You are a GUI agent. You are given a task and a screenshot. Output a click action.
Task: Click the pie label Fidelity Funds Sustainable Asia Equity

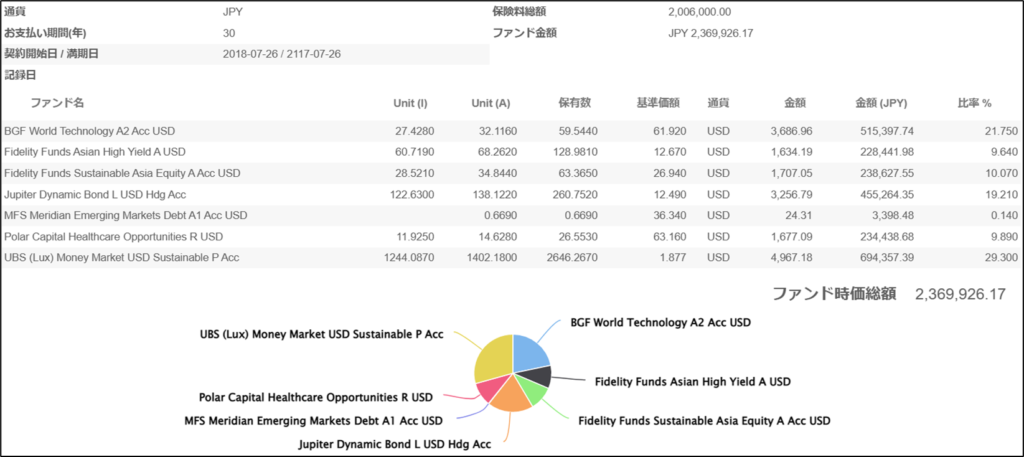click(705, 420)
